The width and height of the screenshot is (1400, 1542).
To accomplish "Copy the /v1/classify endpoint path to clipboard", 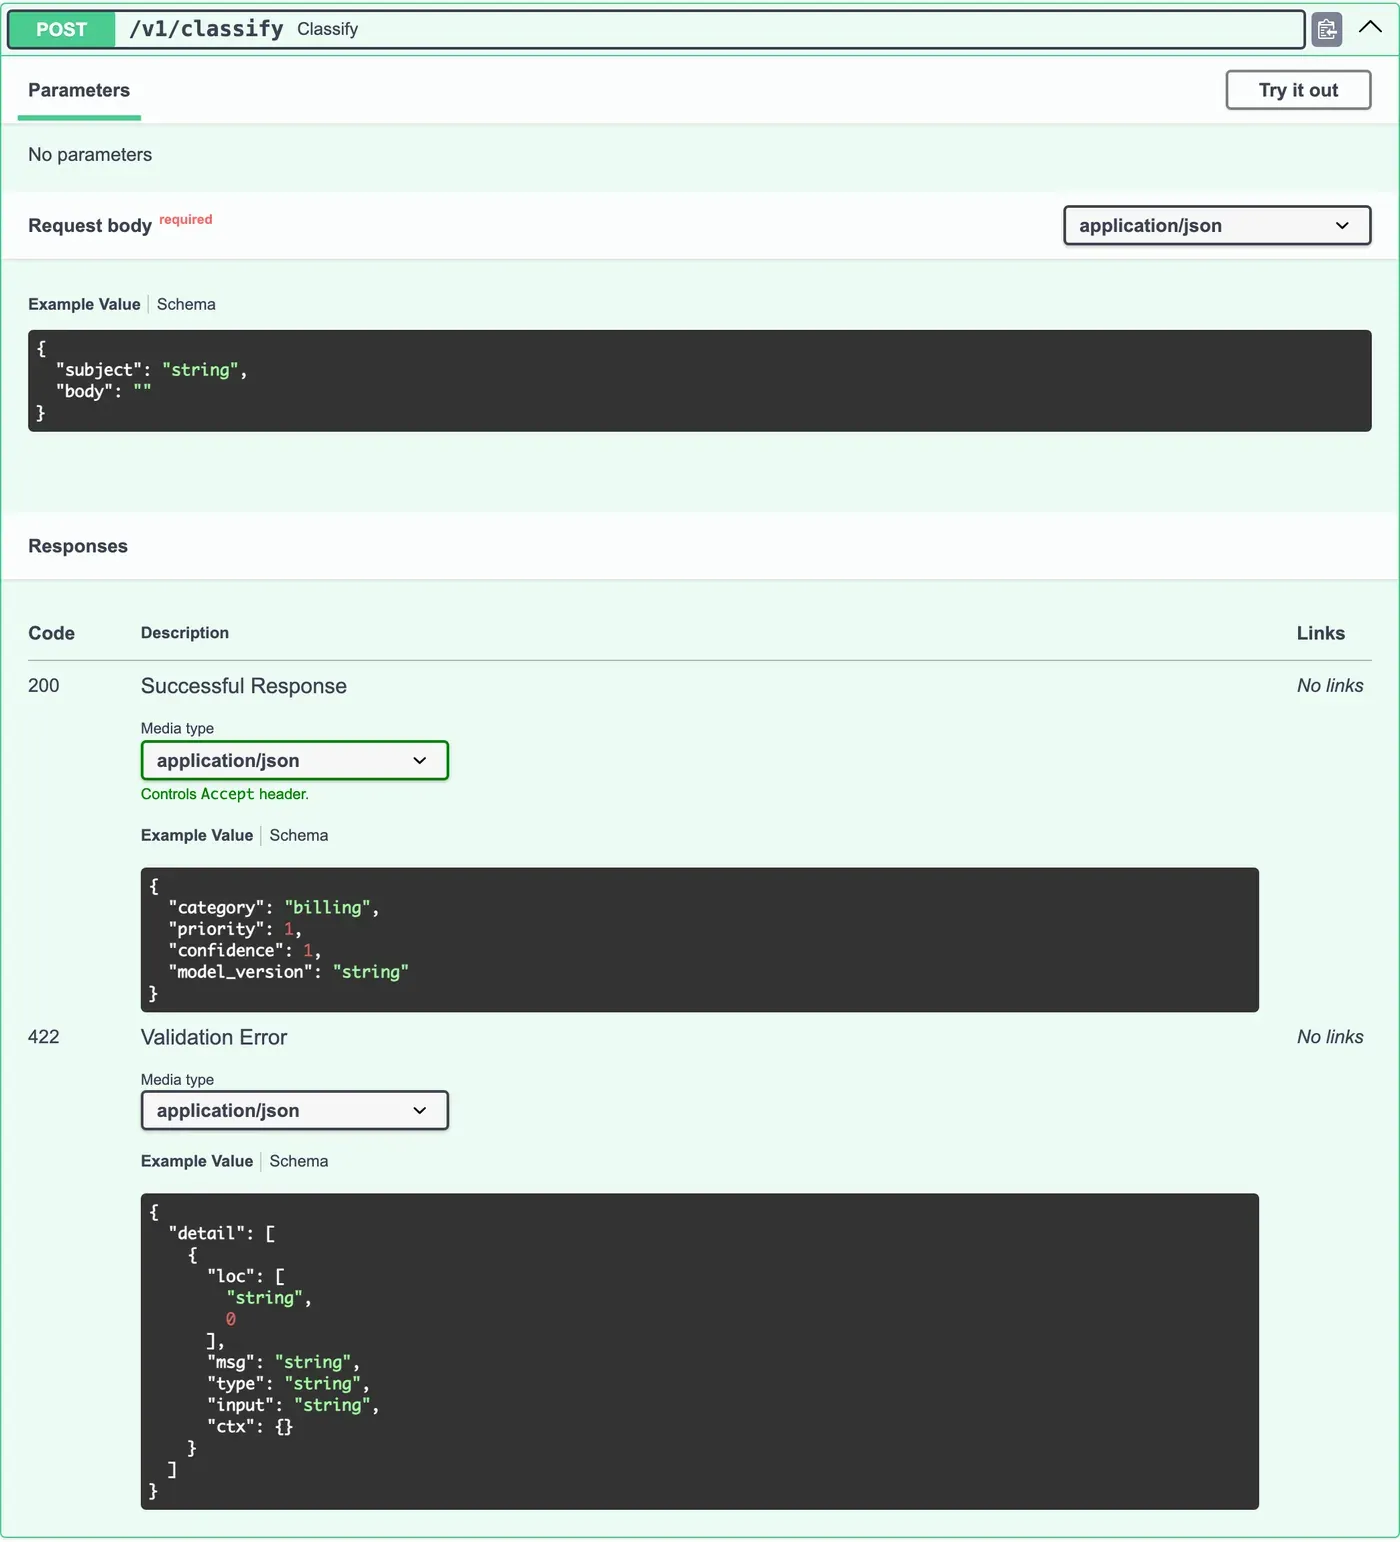I will tap(1326, 30).
